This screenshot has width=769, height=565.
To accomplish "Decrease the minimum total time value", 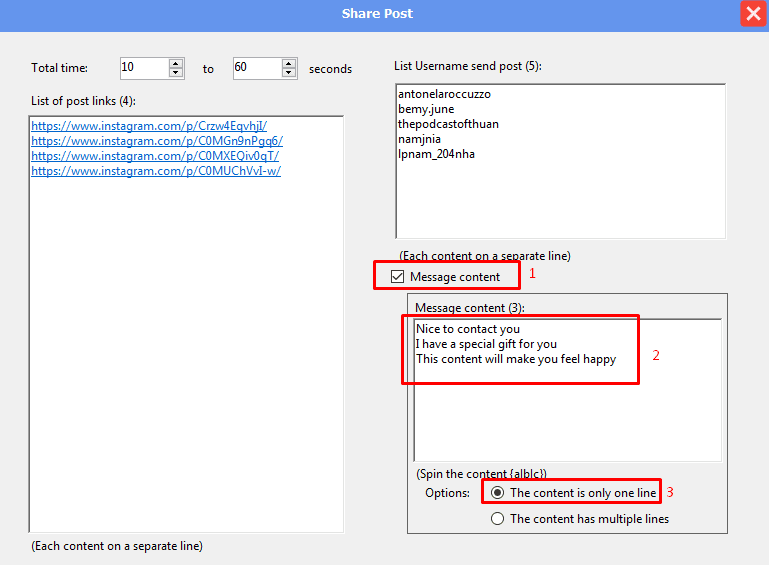I will pos(177,73).
